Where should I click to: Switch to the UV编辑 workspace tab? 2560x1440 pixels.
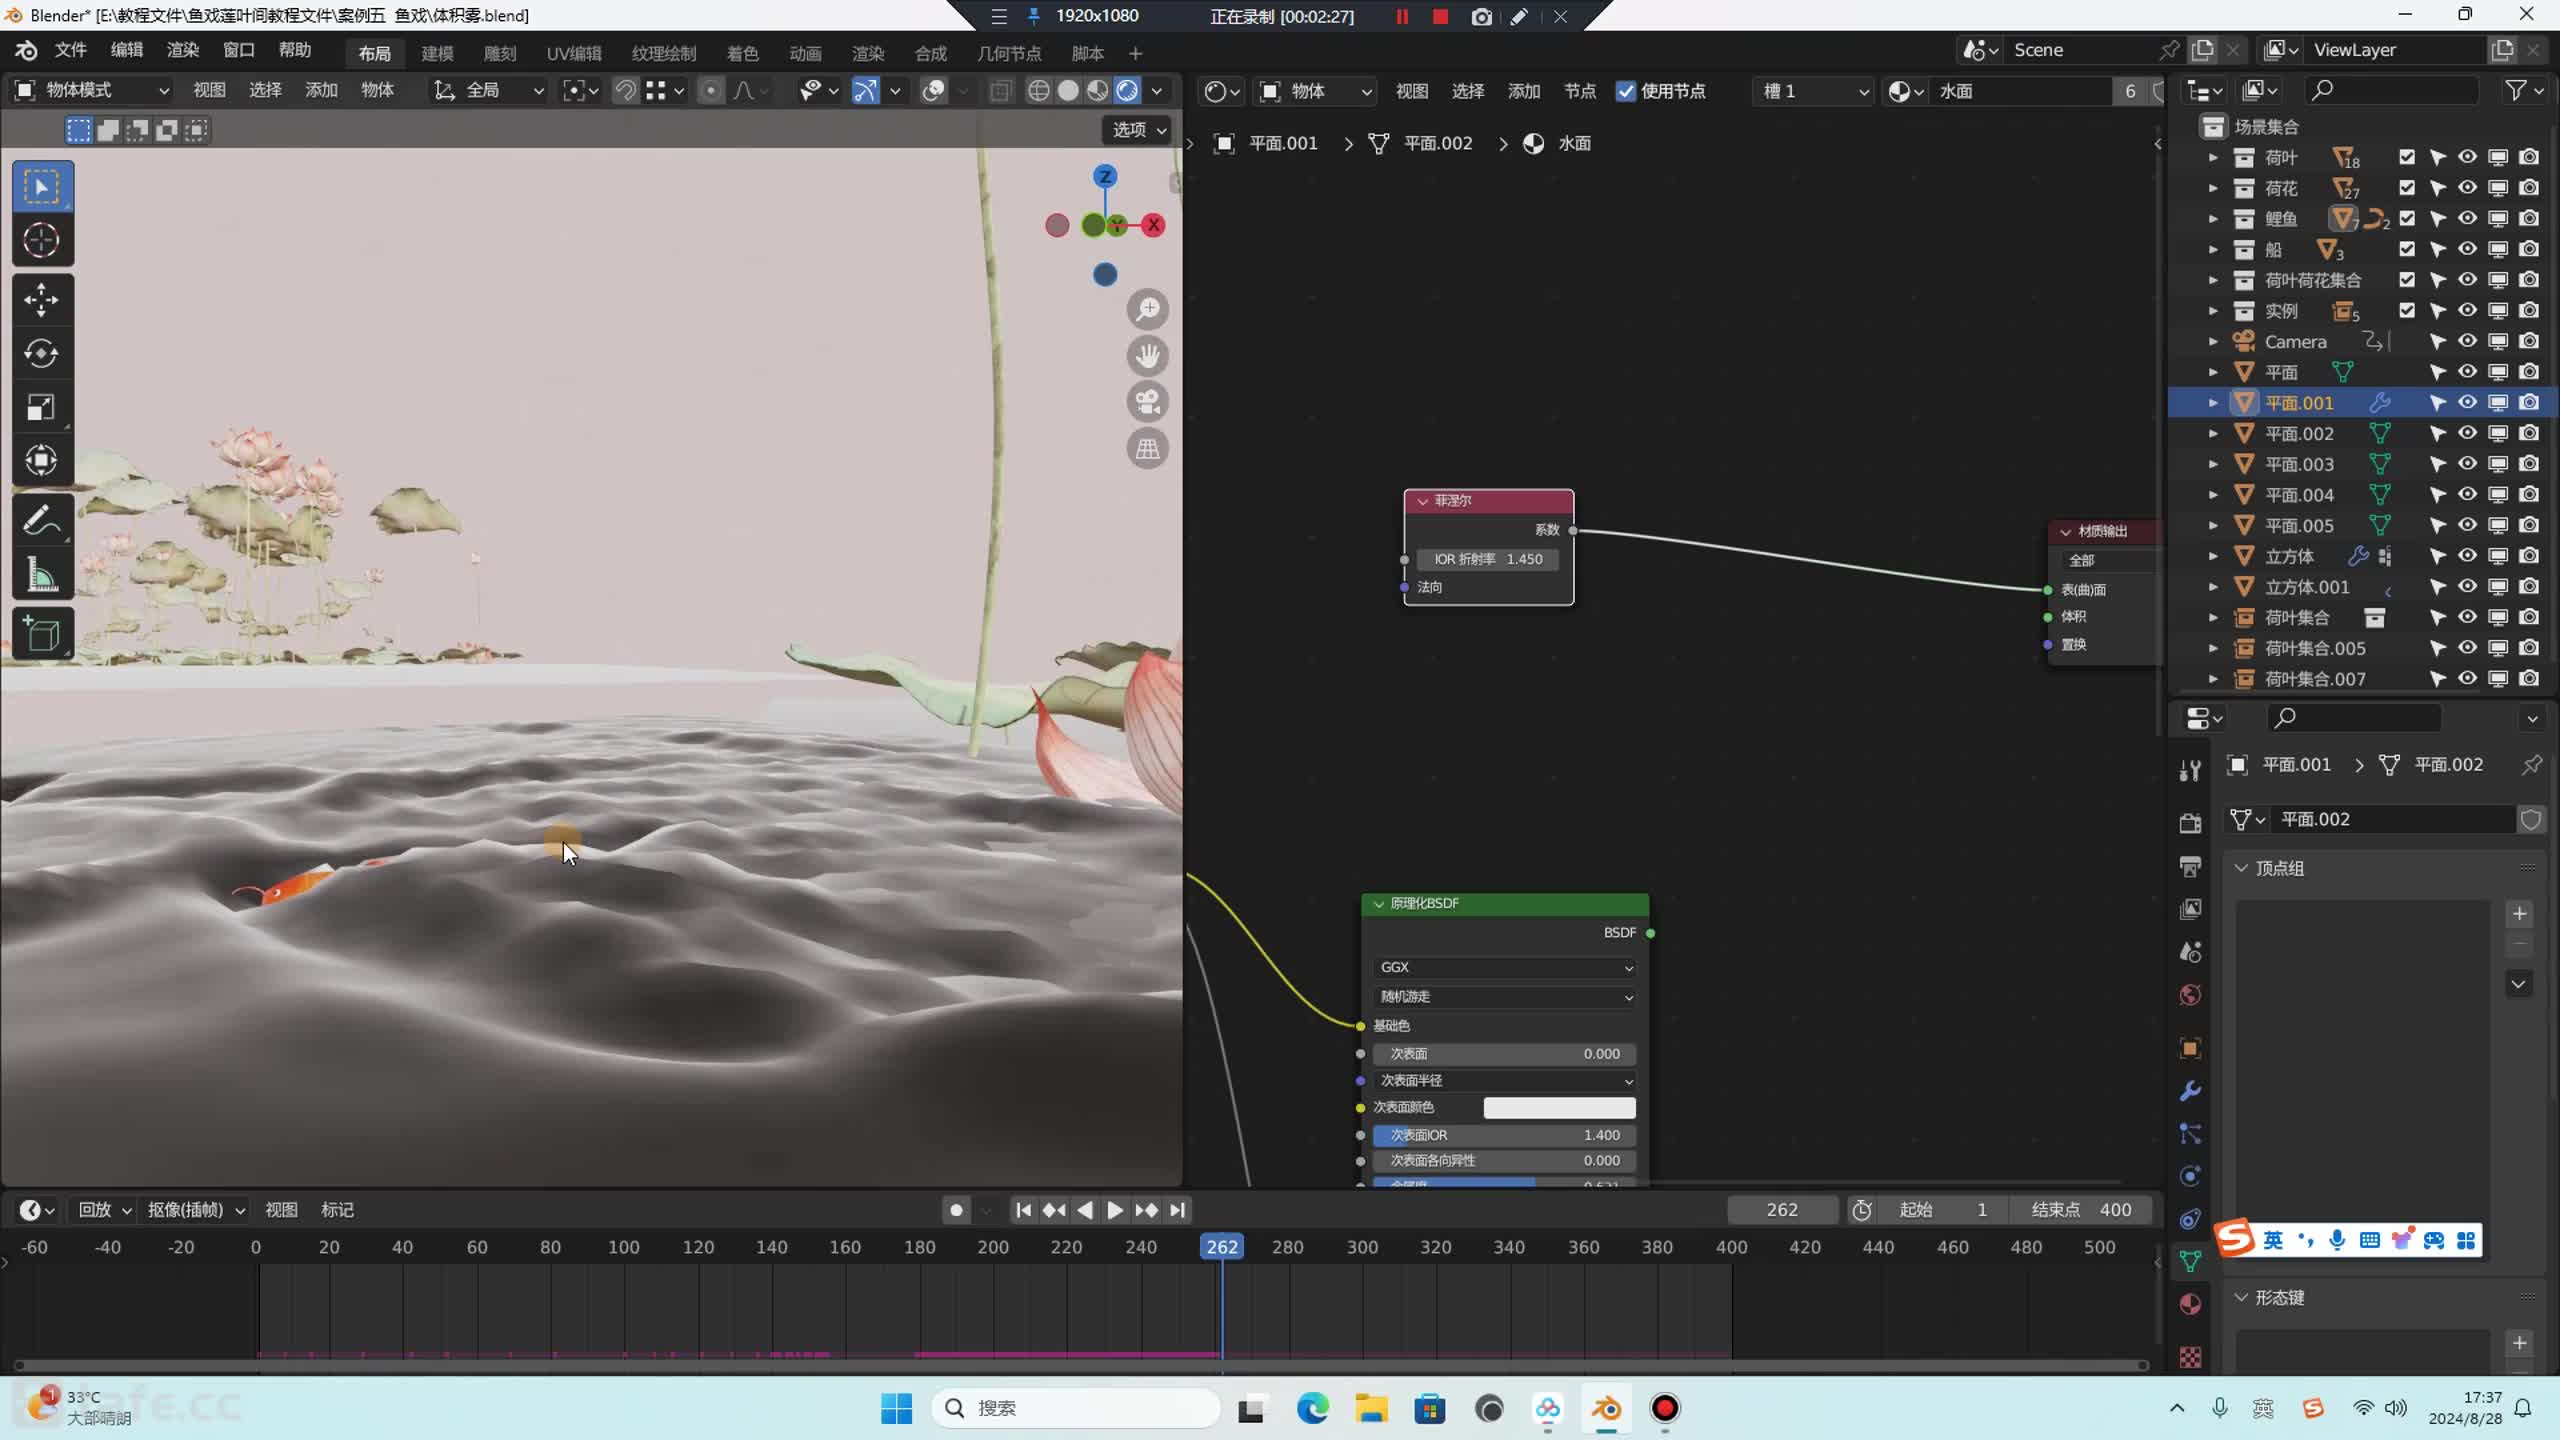[573, 53]
